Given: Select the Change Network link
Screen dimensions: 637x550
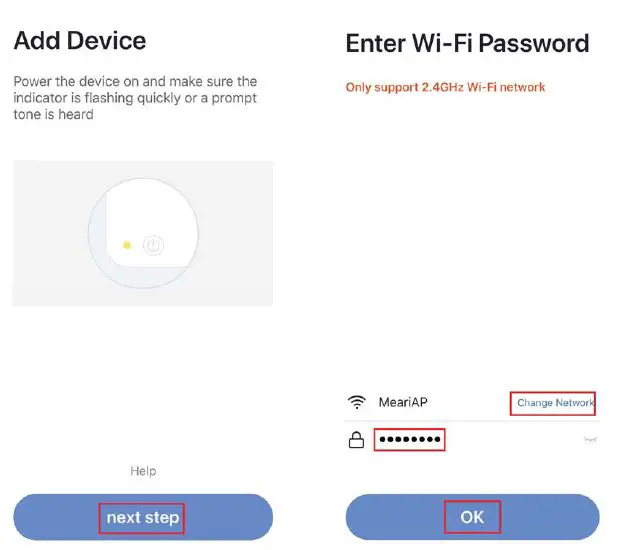Looking at the screenshot, I should (x=555, y=403).
